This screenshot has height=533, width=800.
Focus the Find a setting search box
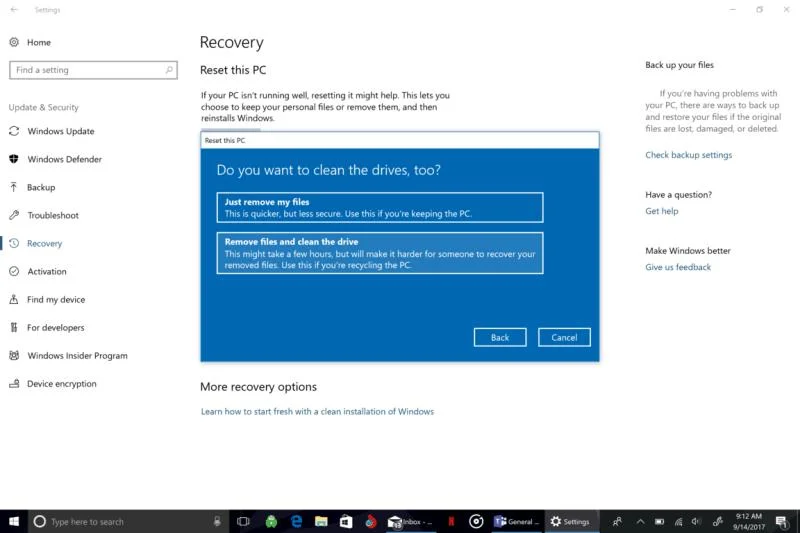(93, 70)
